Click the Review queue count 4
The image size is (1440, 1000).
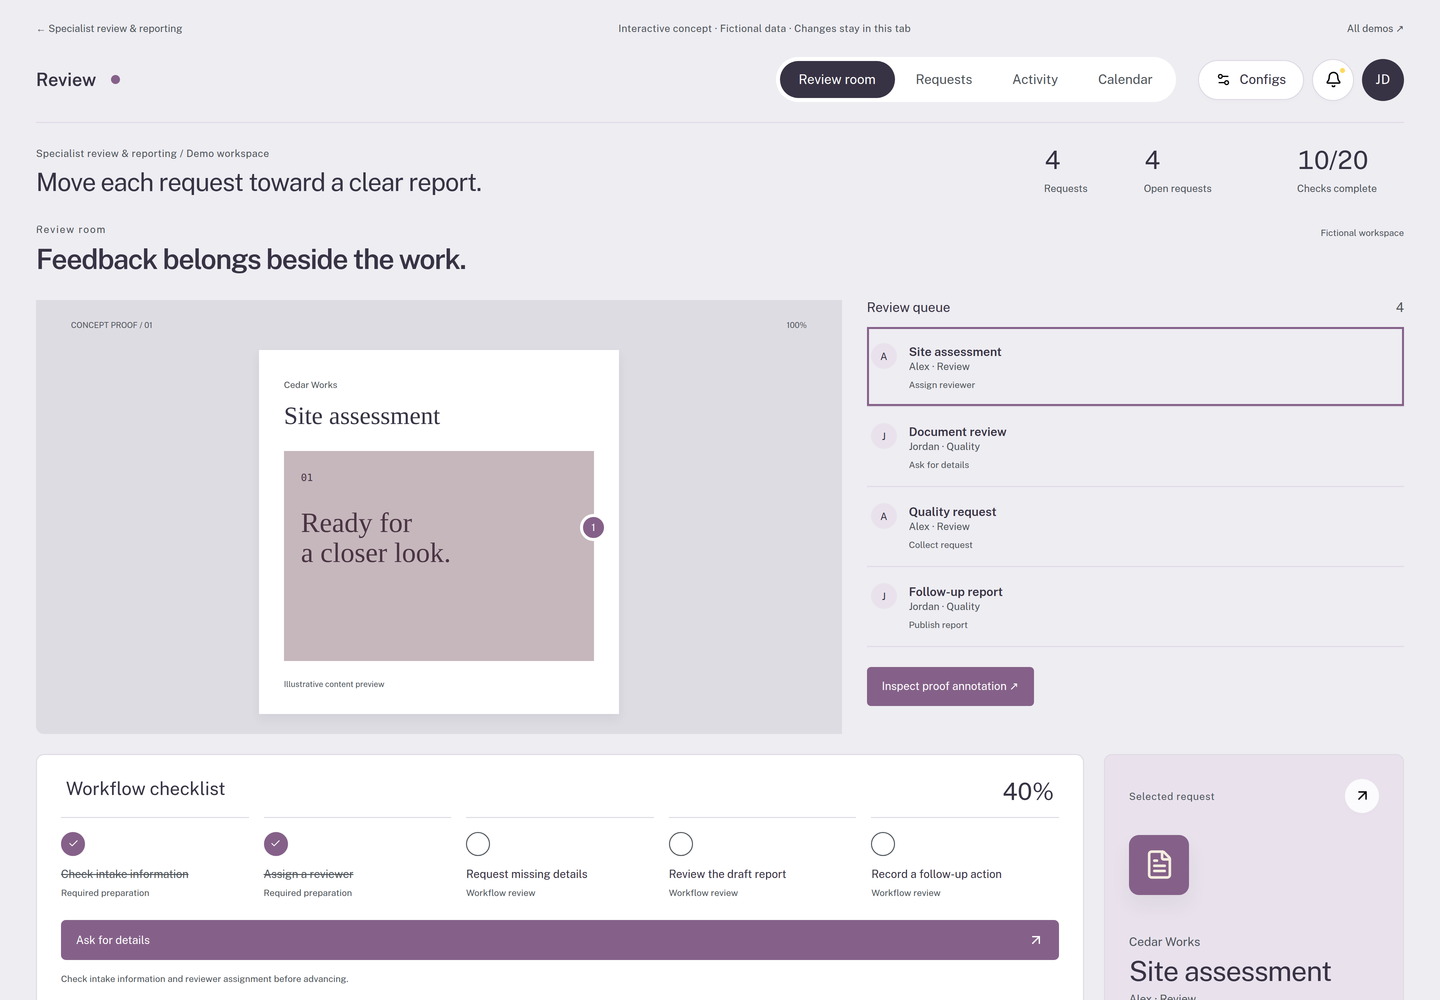(x=1400, y=307)
